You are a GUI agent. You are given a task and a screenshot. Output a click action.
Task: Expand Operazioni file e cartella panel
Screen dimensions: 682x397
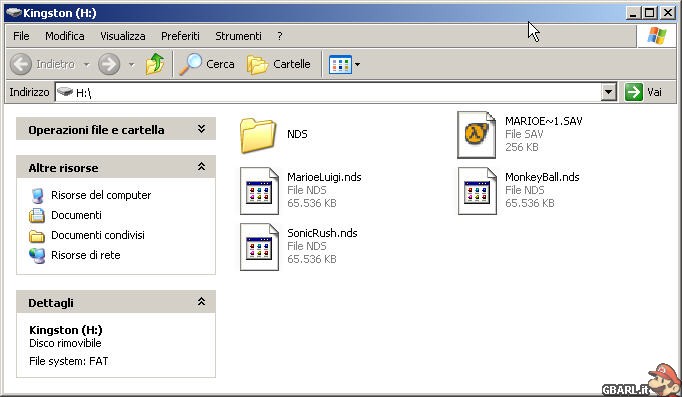click(201, 129)
